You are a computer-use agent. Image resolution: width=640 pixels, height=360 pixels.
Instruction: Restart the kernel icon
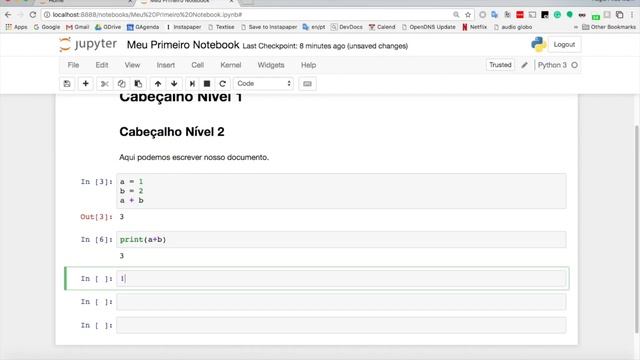coord(222,84)
